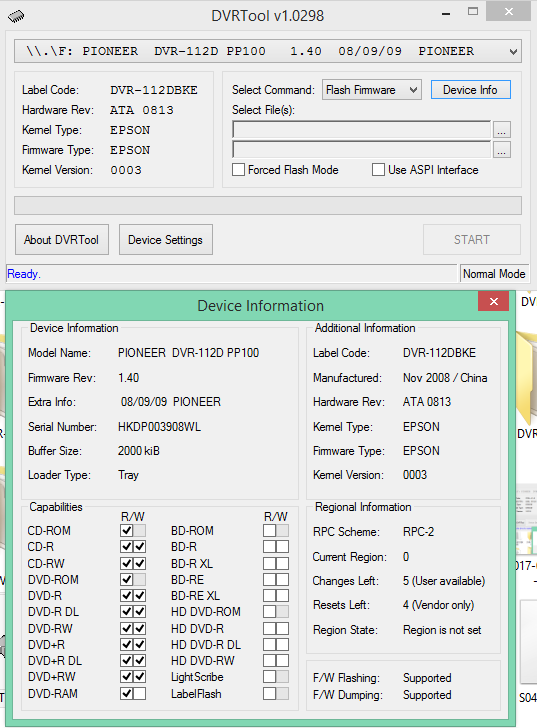Browse for the second firmware file
This screenshot has width=537, height=728.
(x=502, y=150)
